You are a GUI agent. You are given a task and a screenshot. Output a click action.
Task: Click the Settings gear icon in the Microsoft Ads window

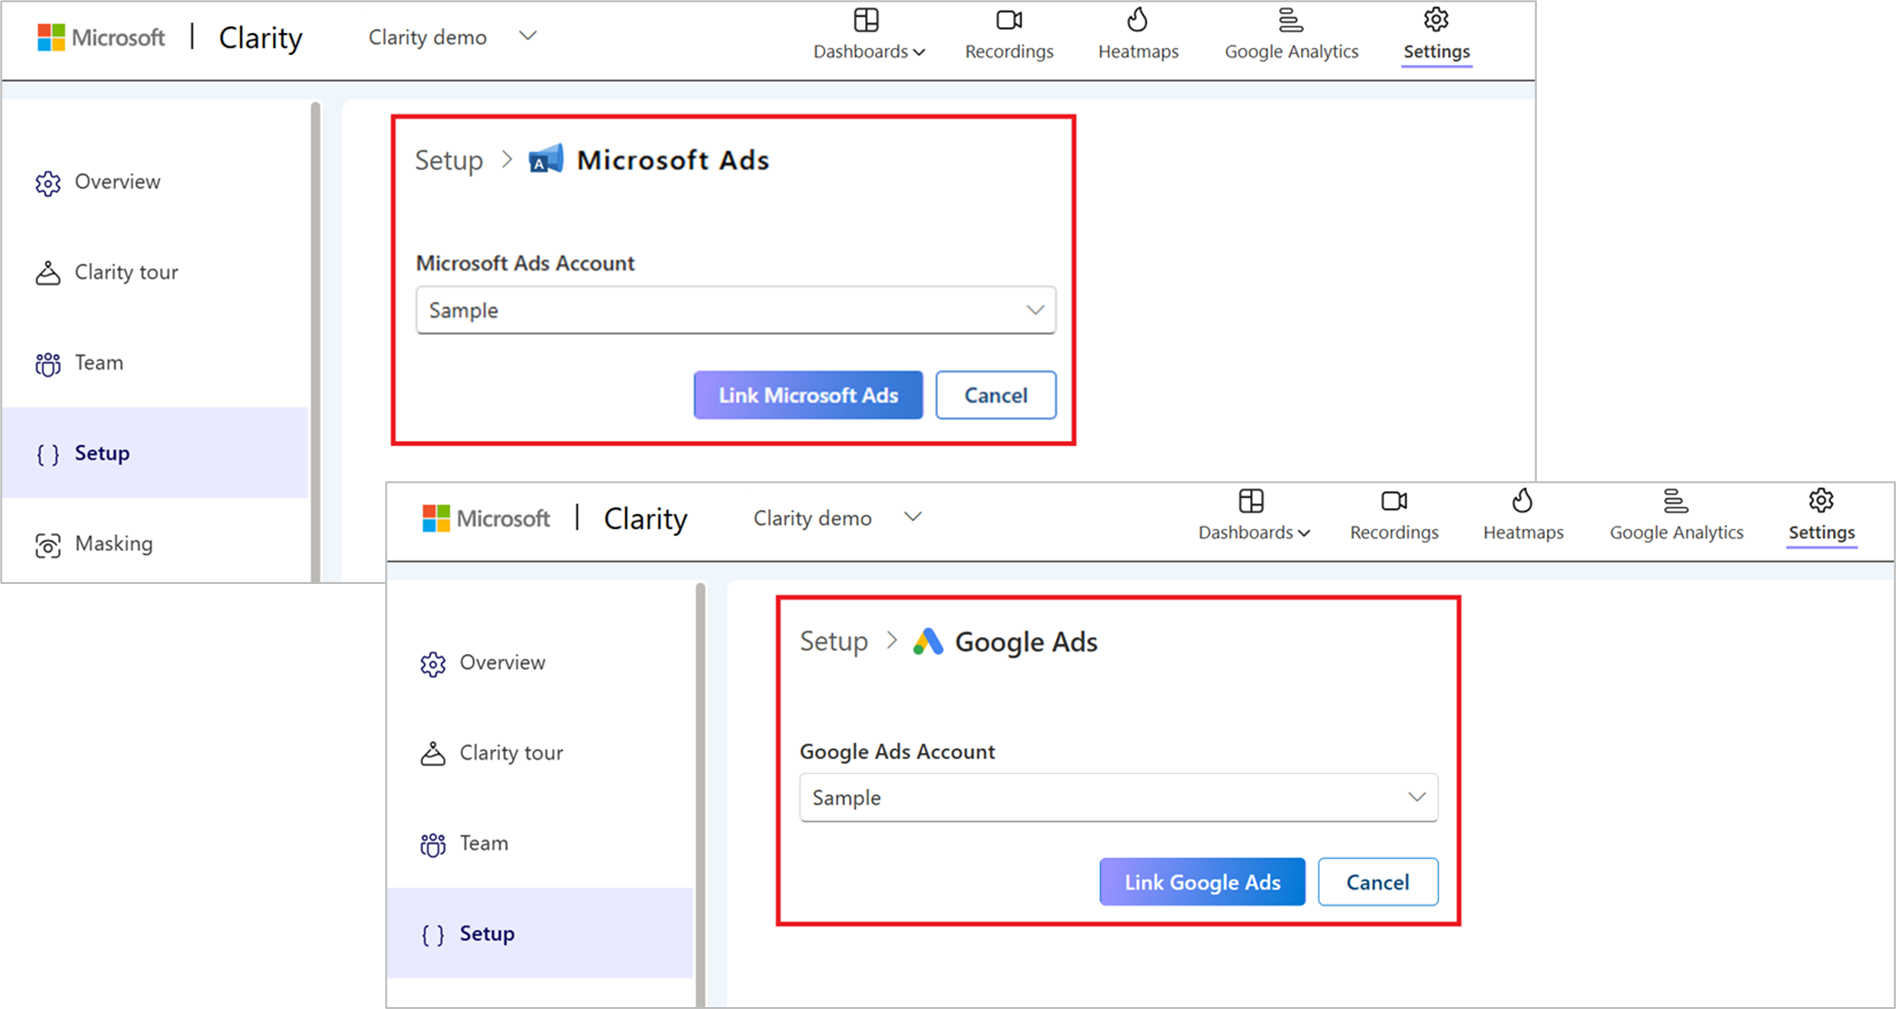point(1436,19)
